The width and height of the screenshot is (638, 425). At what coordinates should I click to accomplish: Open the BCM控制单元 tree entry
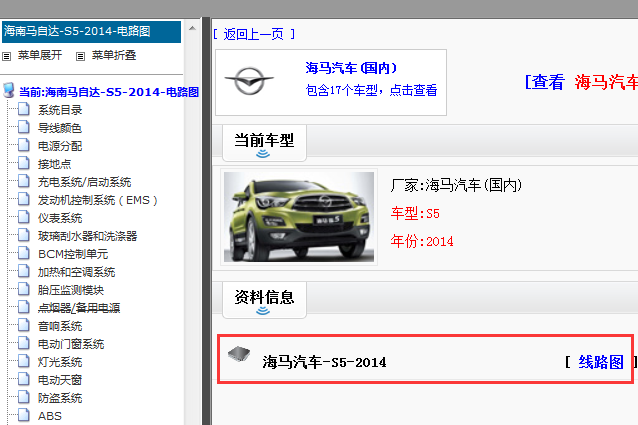[x=73, y=254]
